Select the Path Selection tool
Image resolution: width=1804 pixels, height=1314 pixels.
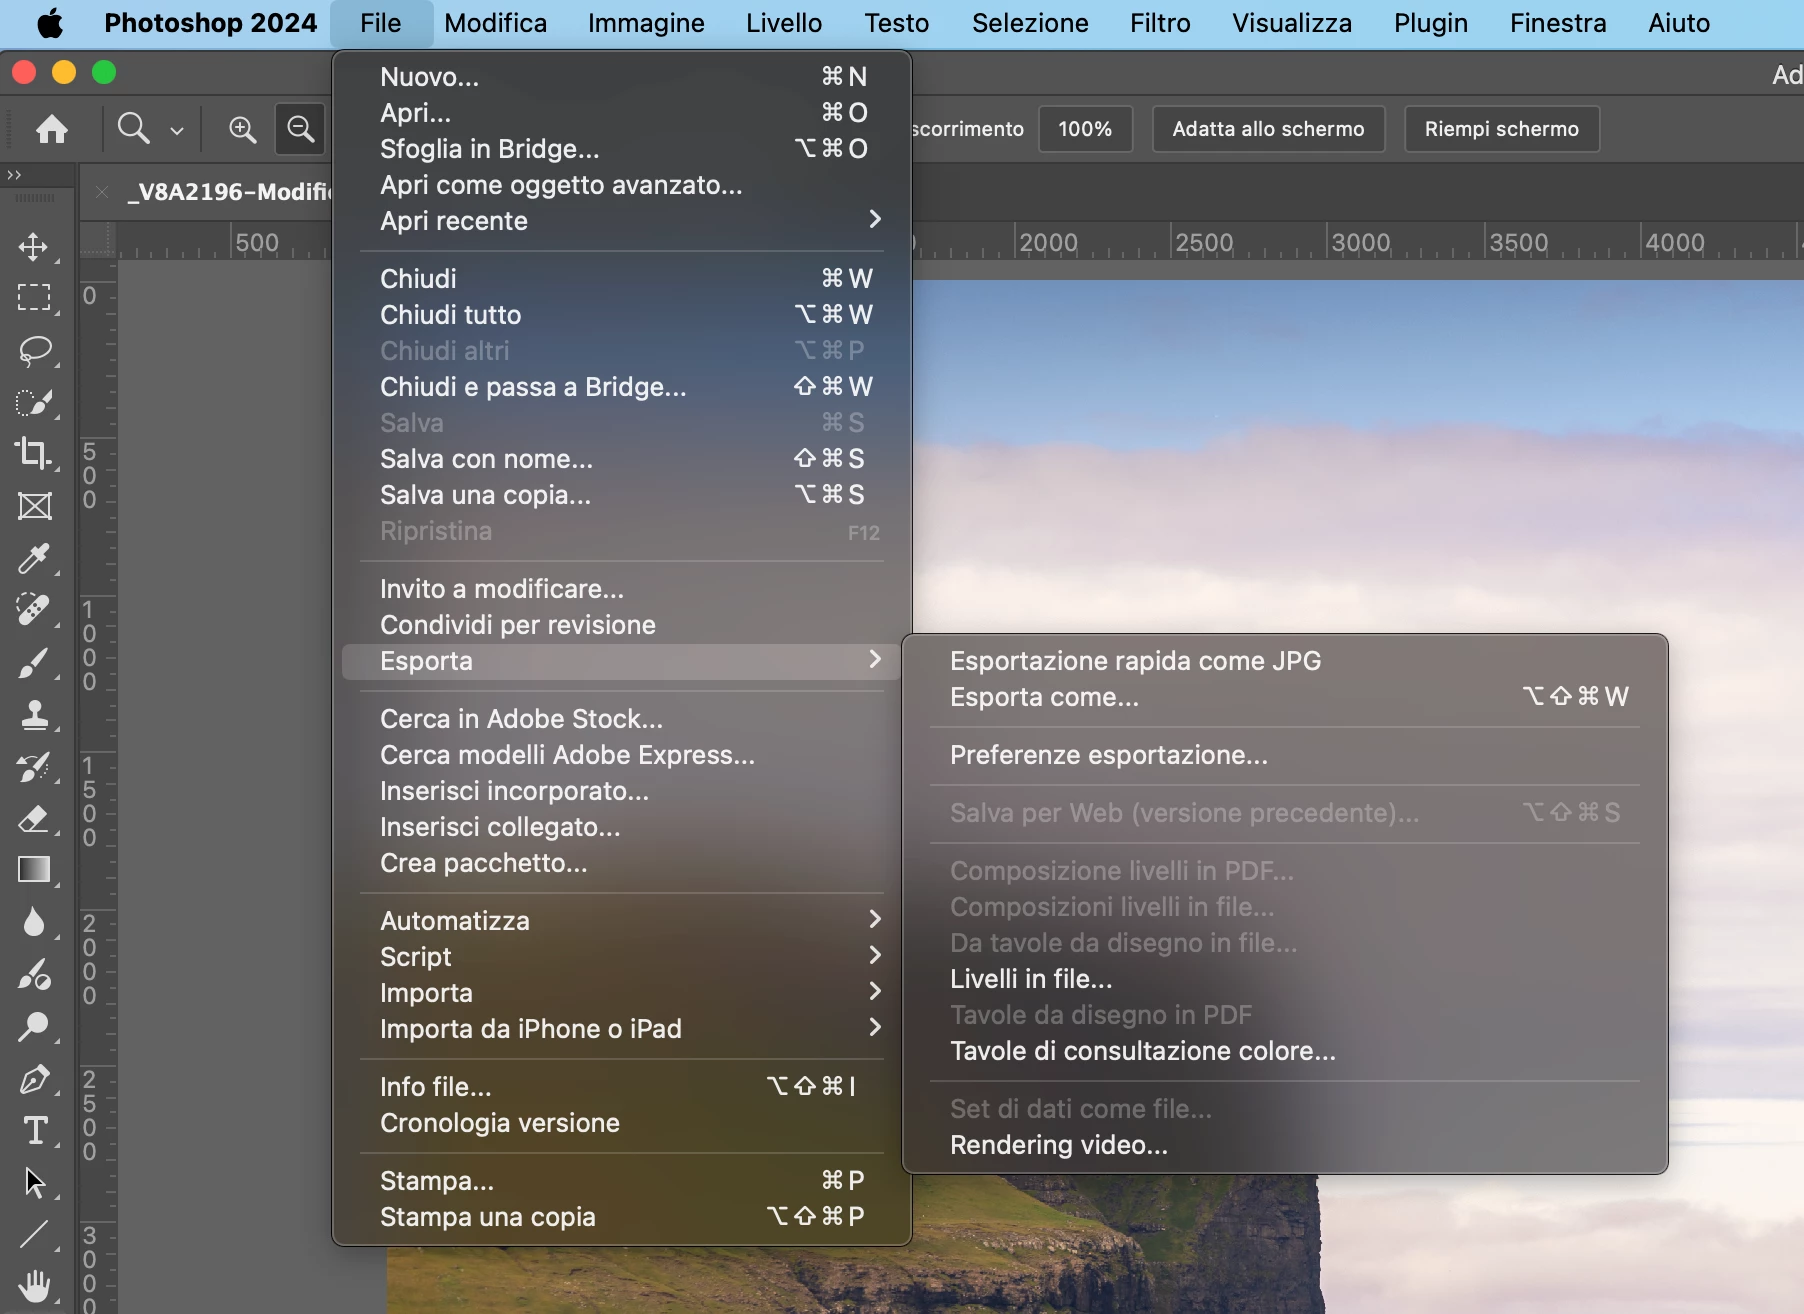coord(34,1182)
